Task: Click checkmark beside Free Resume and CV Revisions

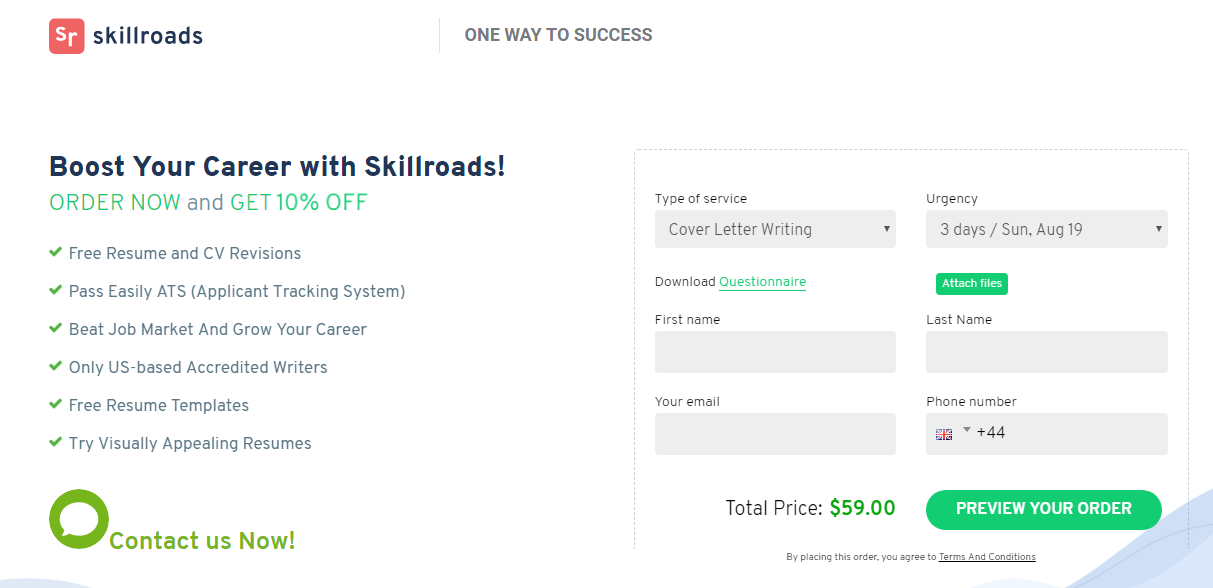Action: tap(56, 253)
